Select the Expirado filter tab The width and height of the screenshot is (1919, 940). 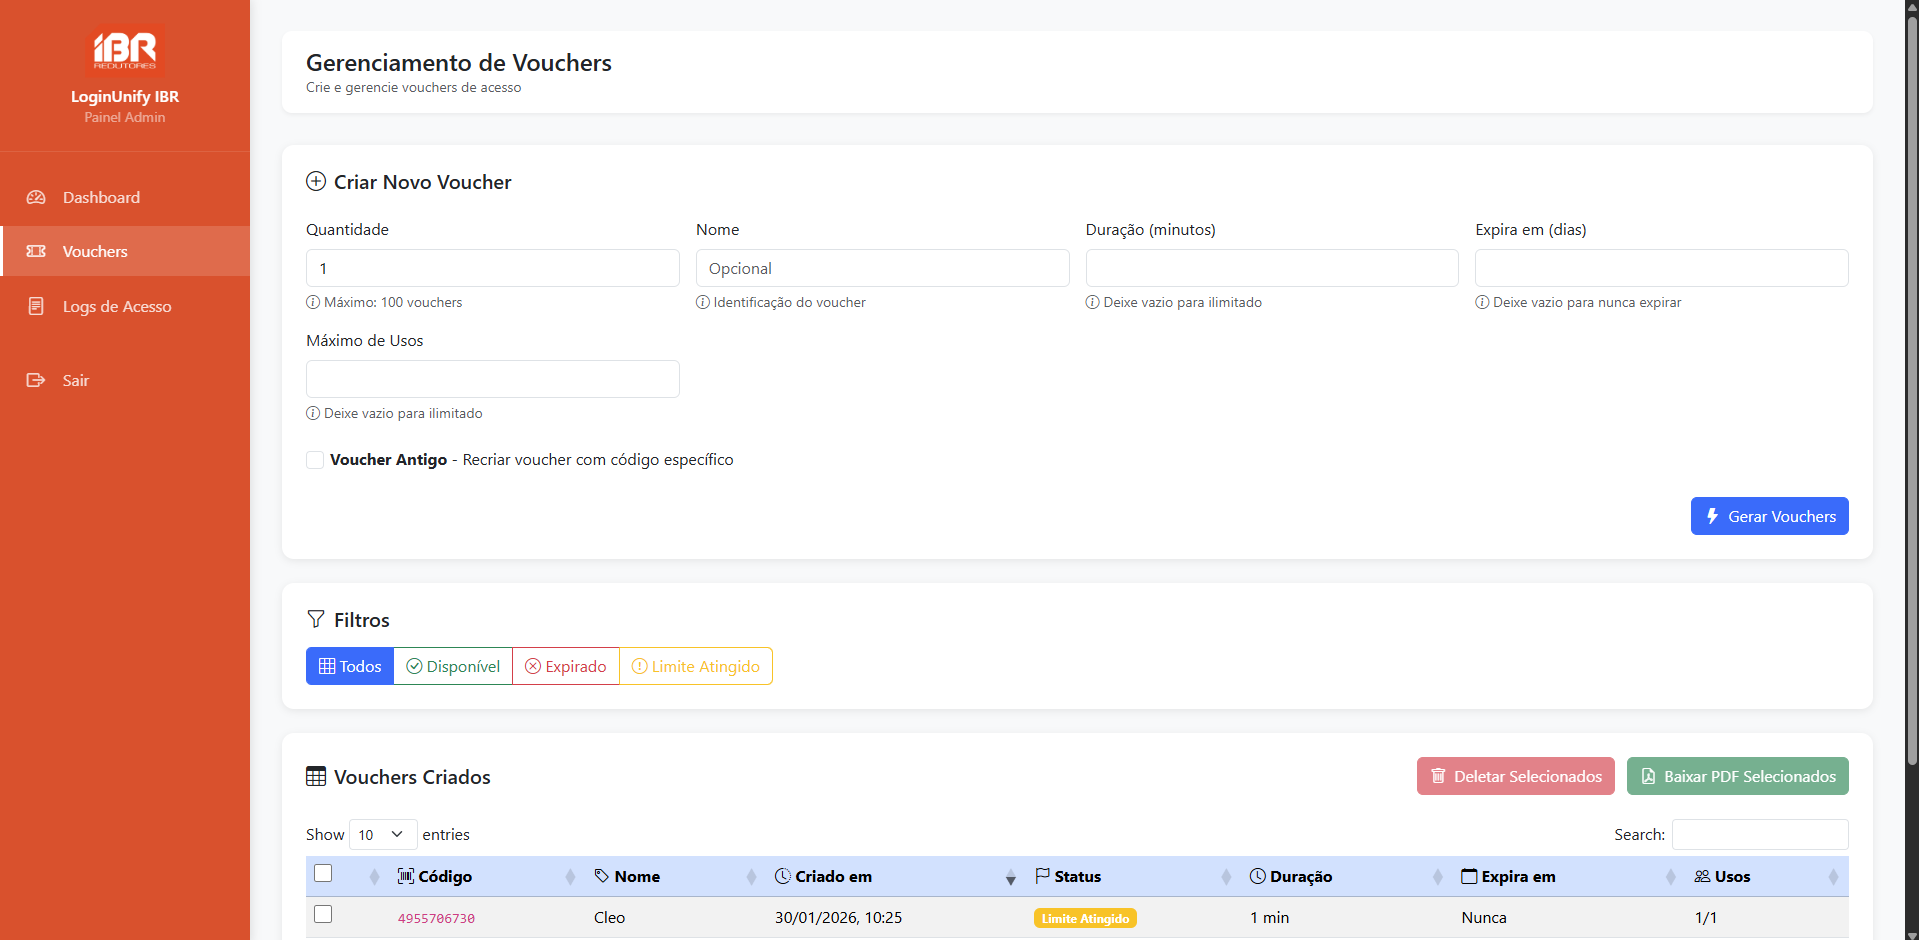pyautogui.click(x=565, y=665)
